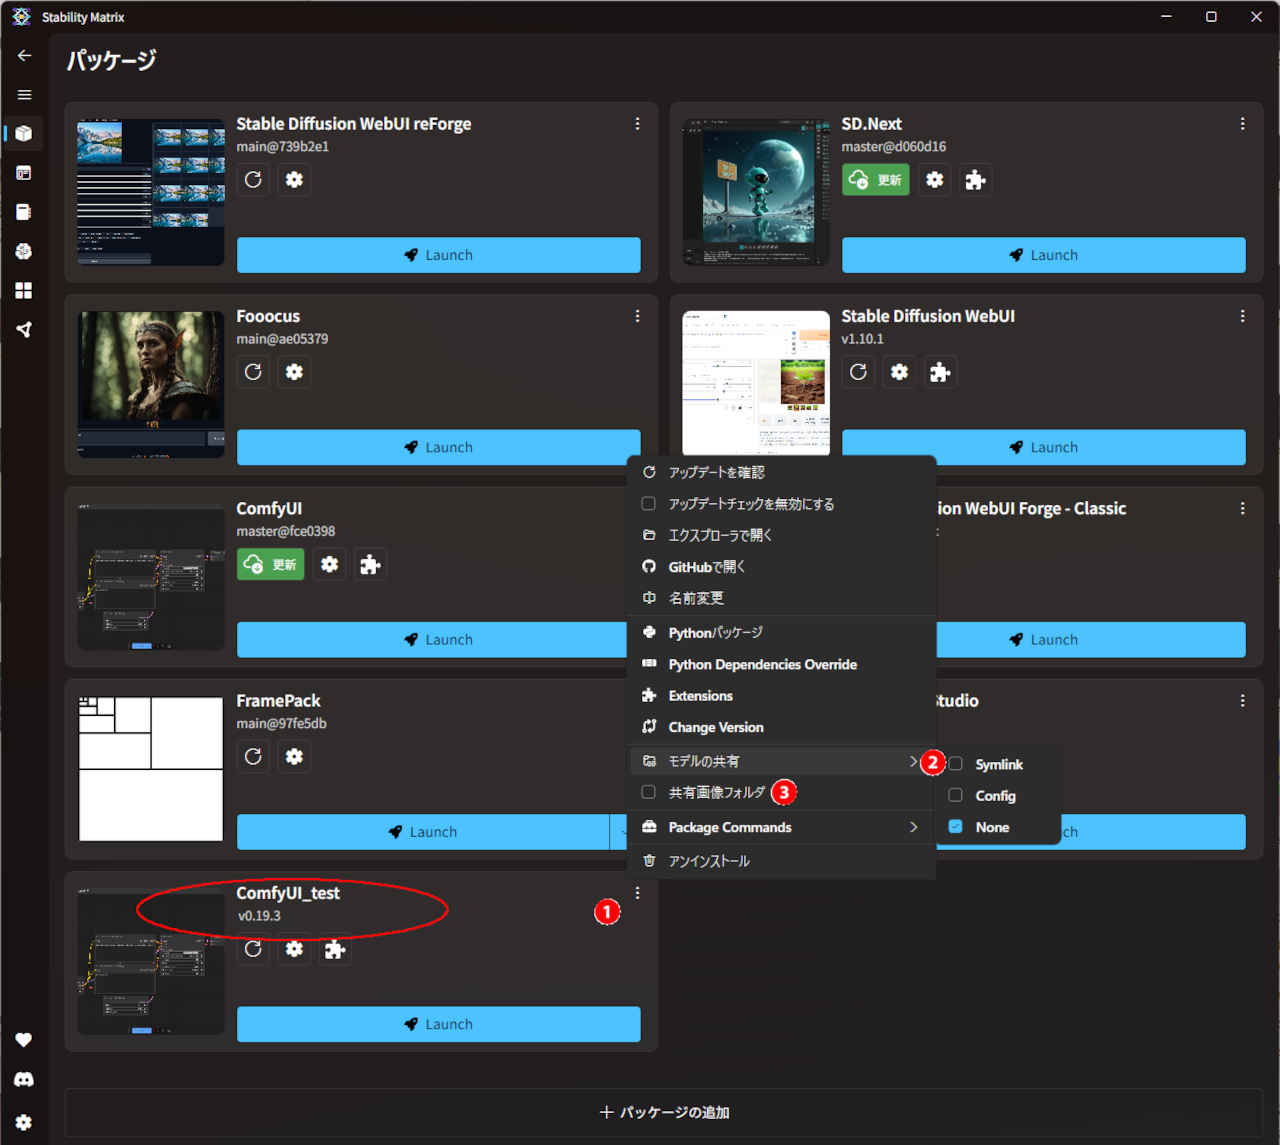Toggle アップデートチェックを無効にする checkbox
Viewport: 1280px width, 1145px height.
coord(649,504)
